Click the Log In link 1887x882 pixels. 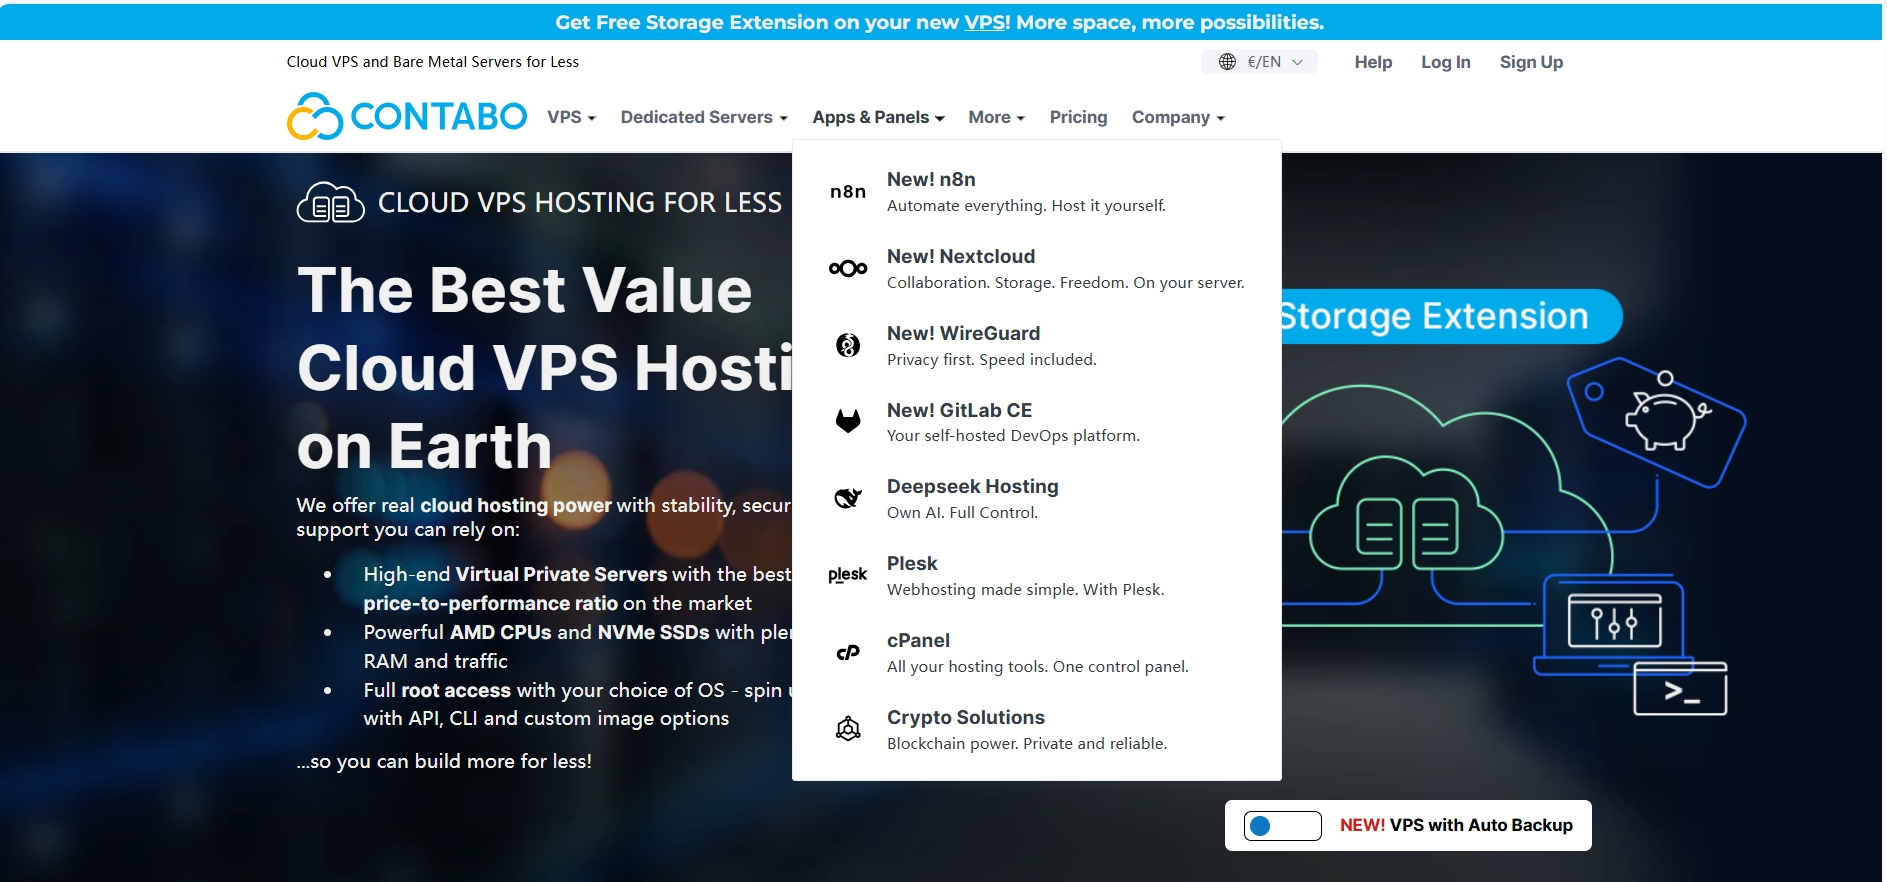[x=1445, y=62]
